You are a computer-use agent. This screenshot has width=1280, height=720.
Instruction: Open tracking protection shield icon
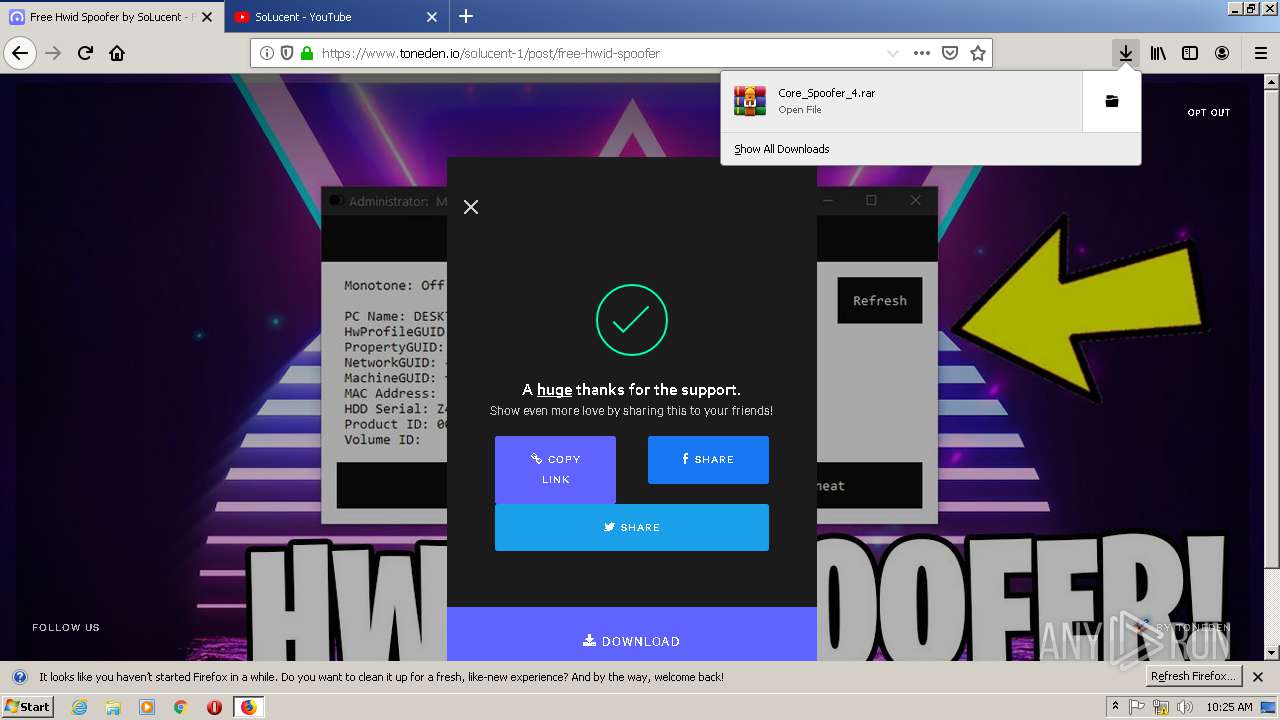pyautogui.click(x=287, y=53)
